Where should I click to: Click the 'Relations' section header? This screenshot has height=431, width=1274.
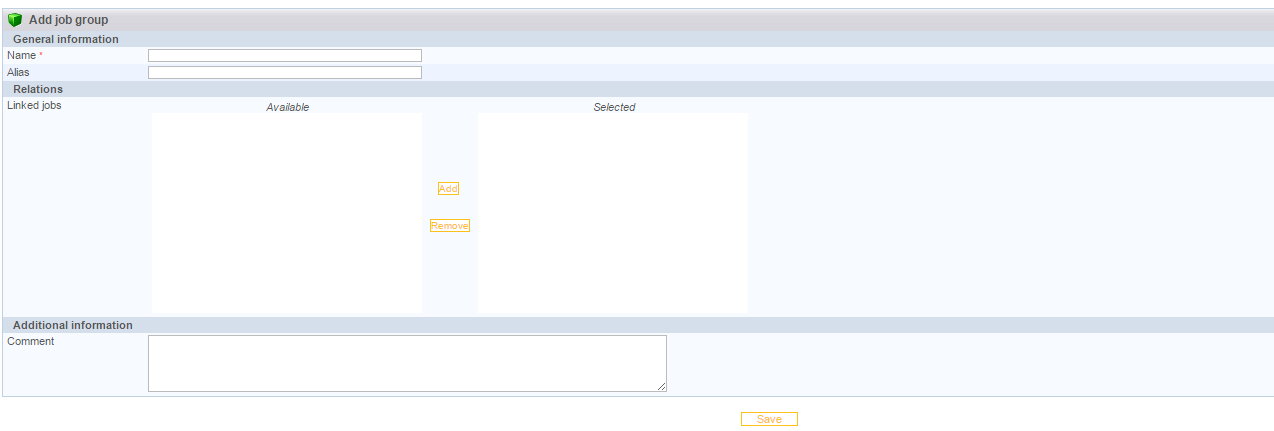point(38,89)
